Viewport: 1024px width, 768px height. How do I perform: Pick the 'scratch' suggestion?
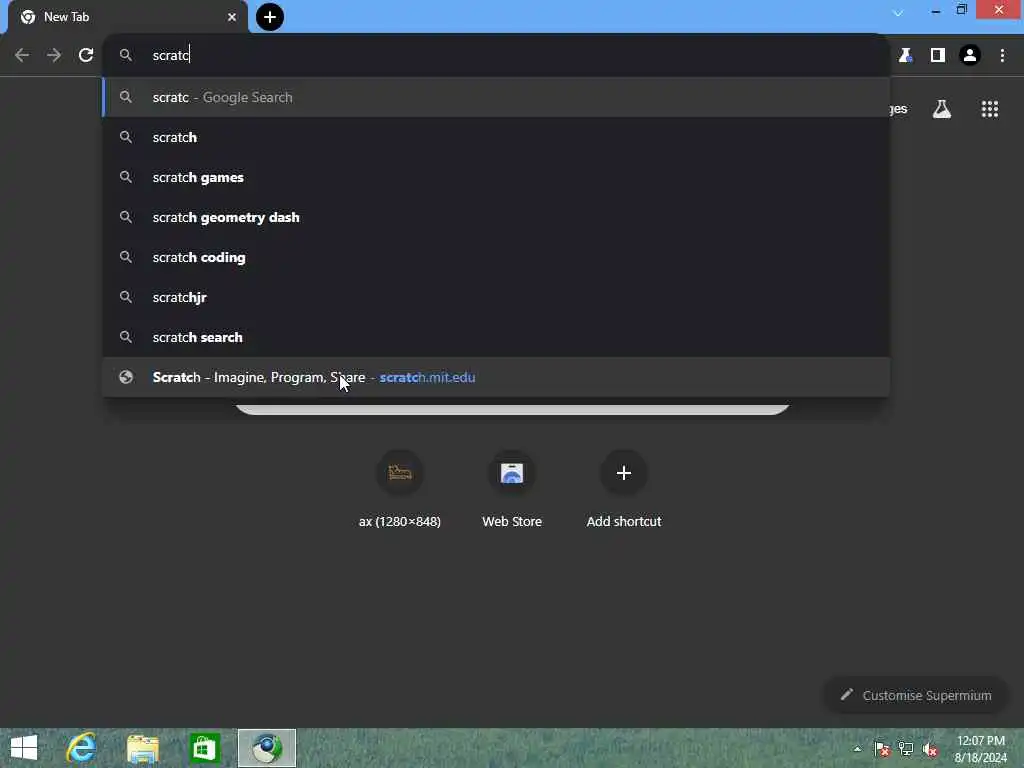496,137
